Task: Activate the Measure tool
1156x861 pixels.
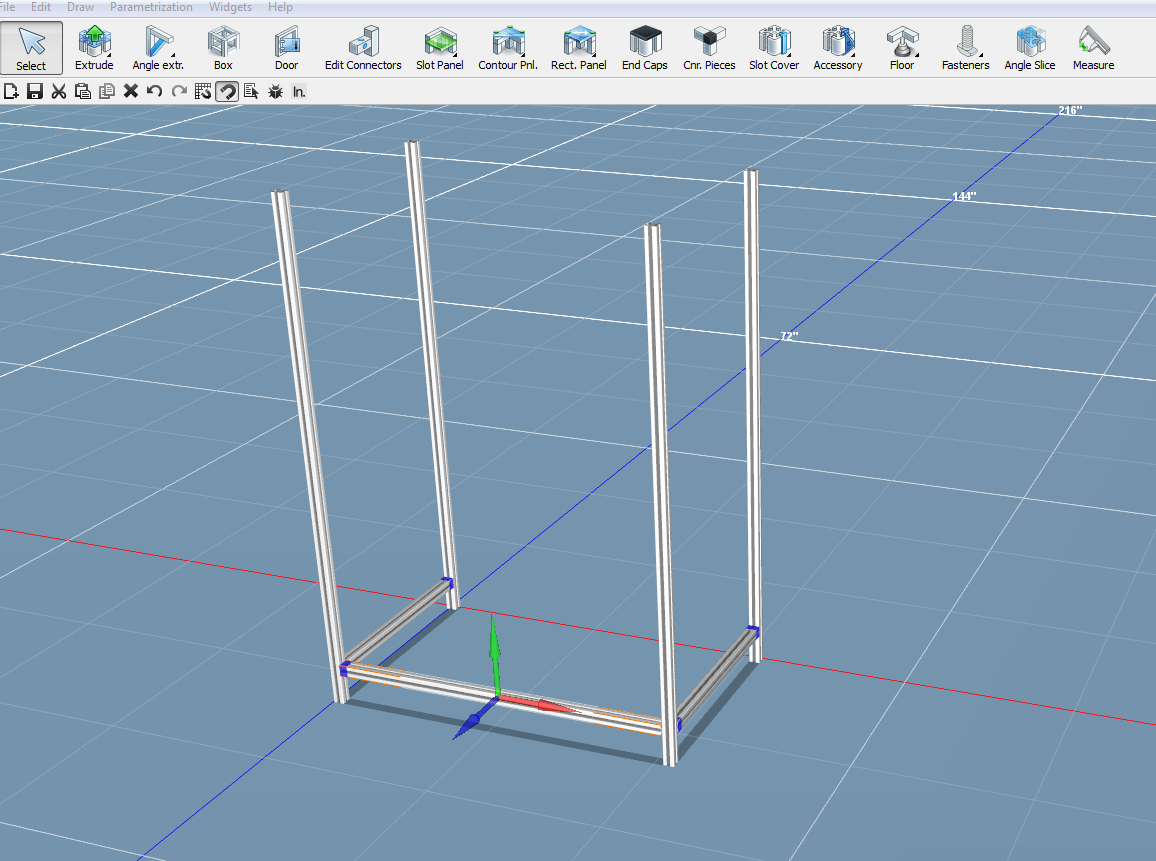Action: click(1093, 48)
